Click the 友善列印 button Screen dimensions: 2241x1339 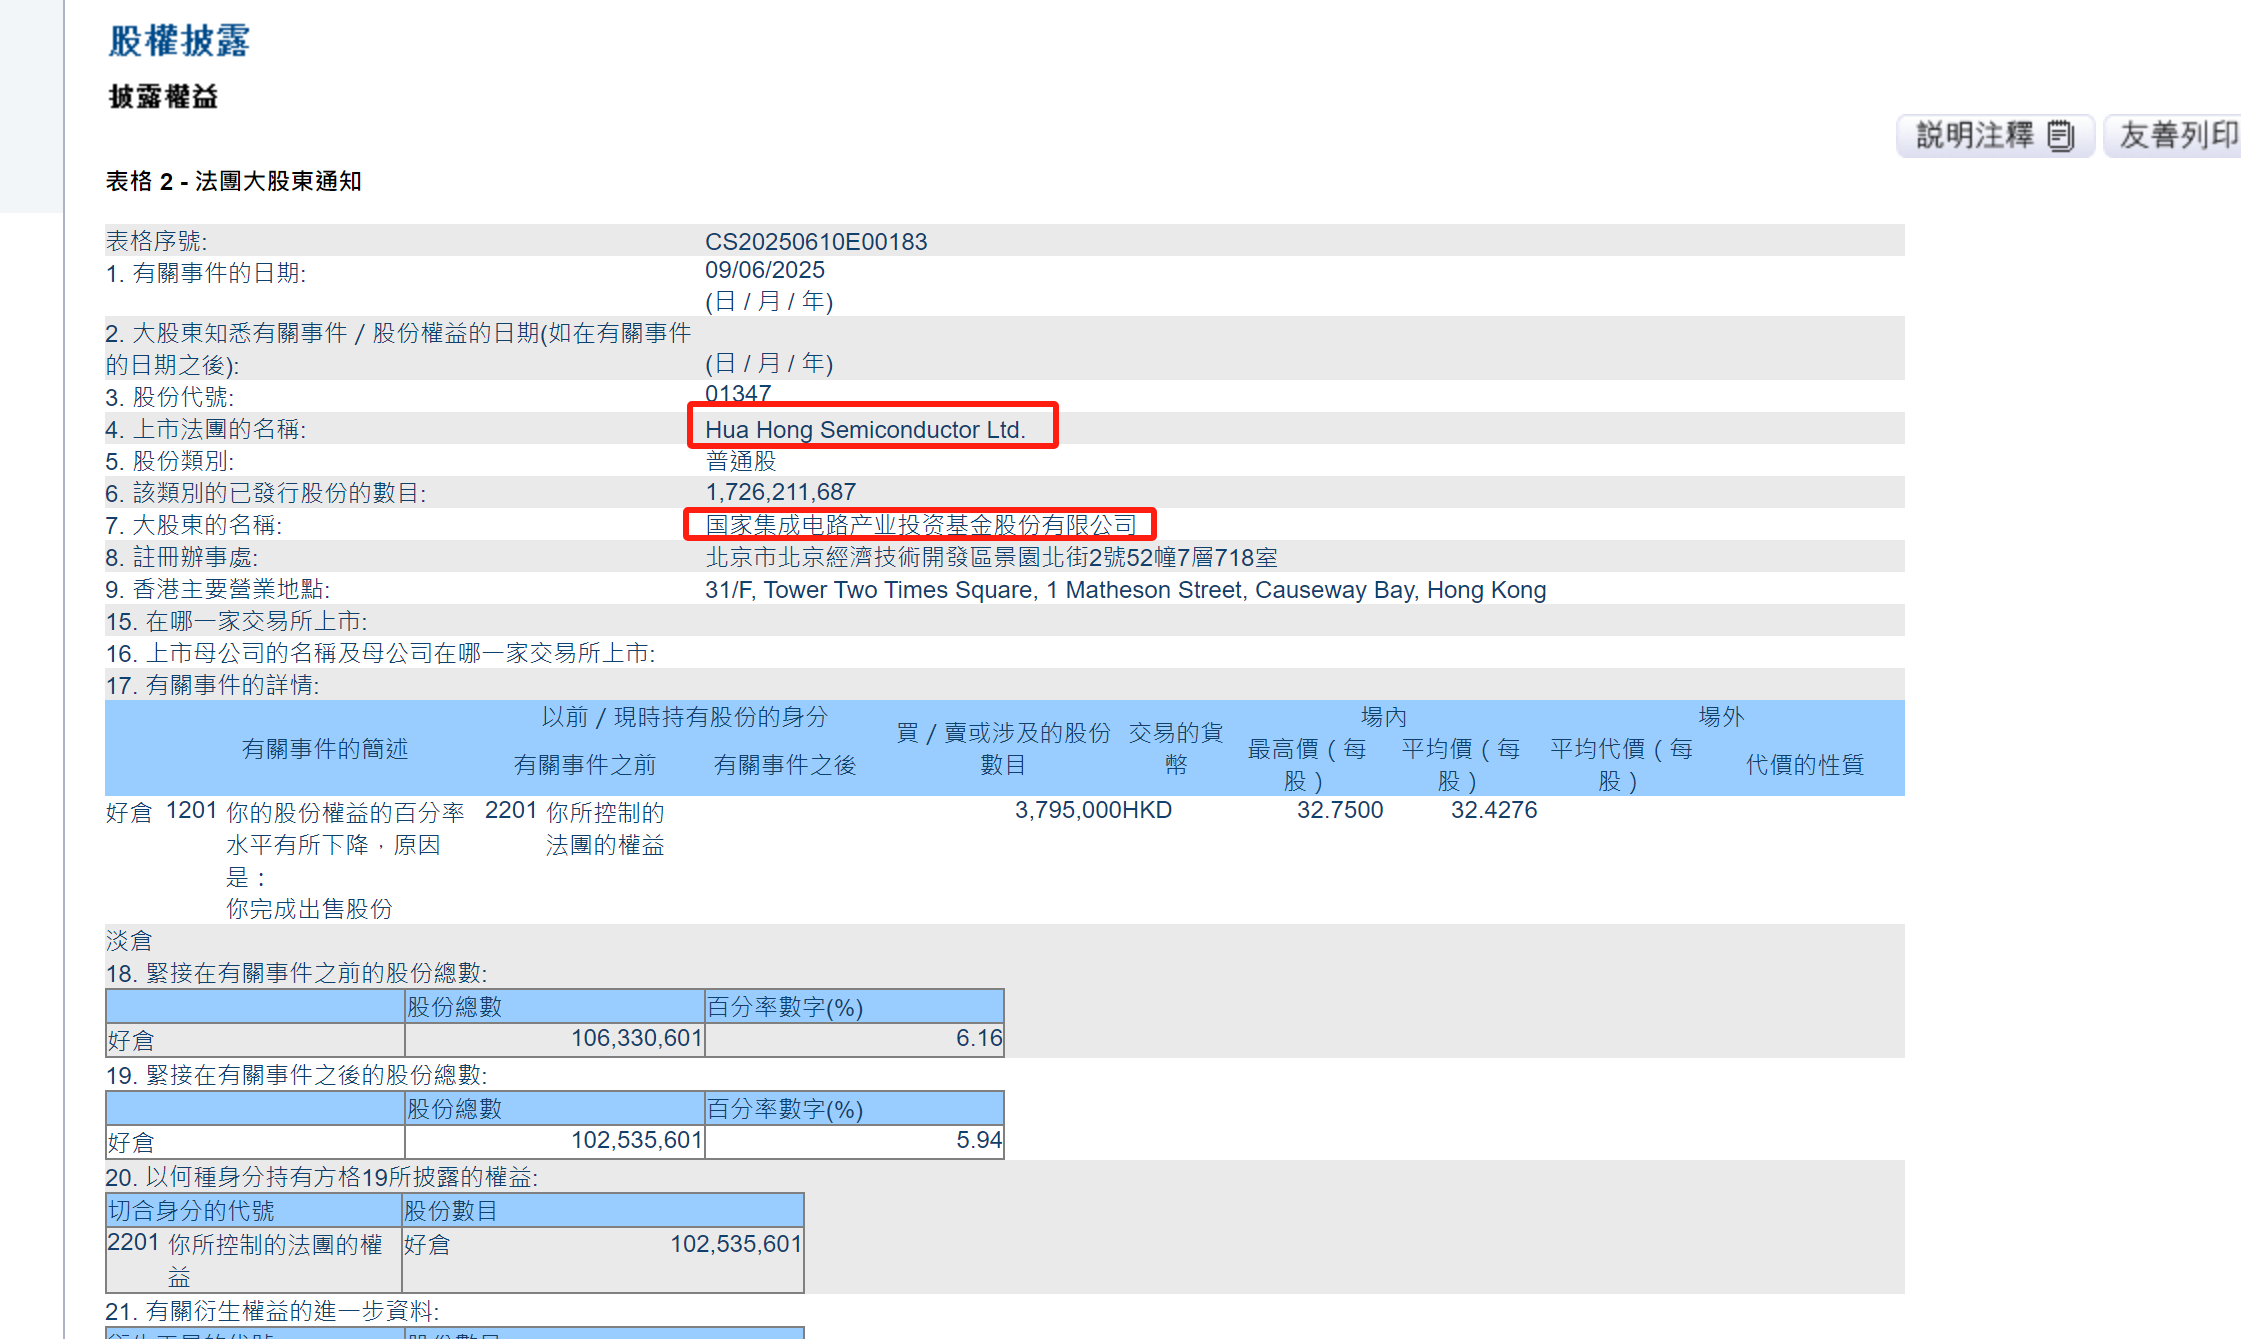tap(2173, 135)
